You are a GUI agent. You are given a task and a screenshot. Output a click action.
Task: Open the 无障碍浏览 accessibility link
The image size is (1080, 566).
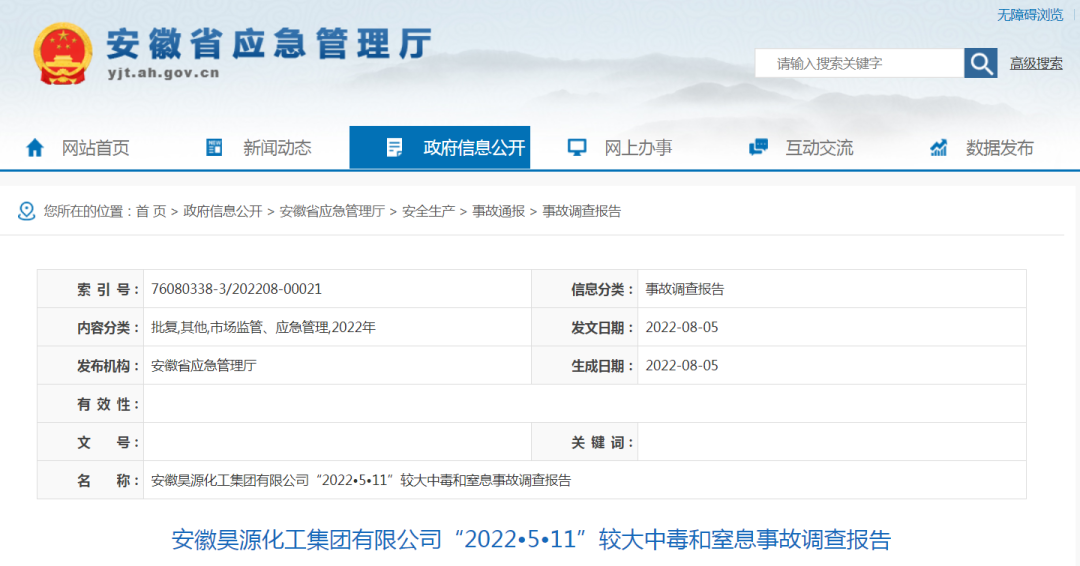[x=1030, y=15]
